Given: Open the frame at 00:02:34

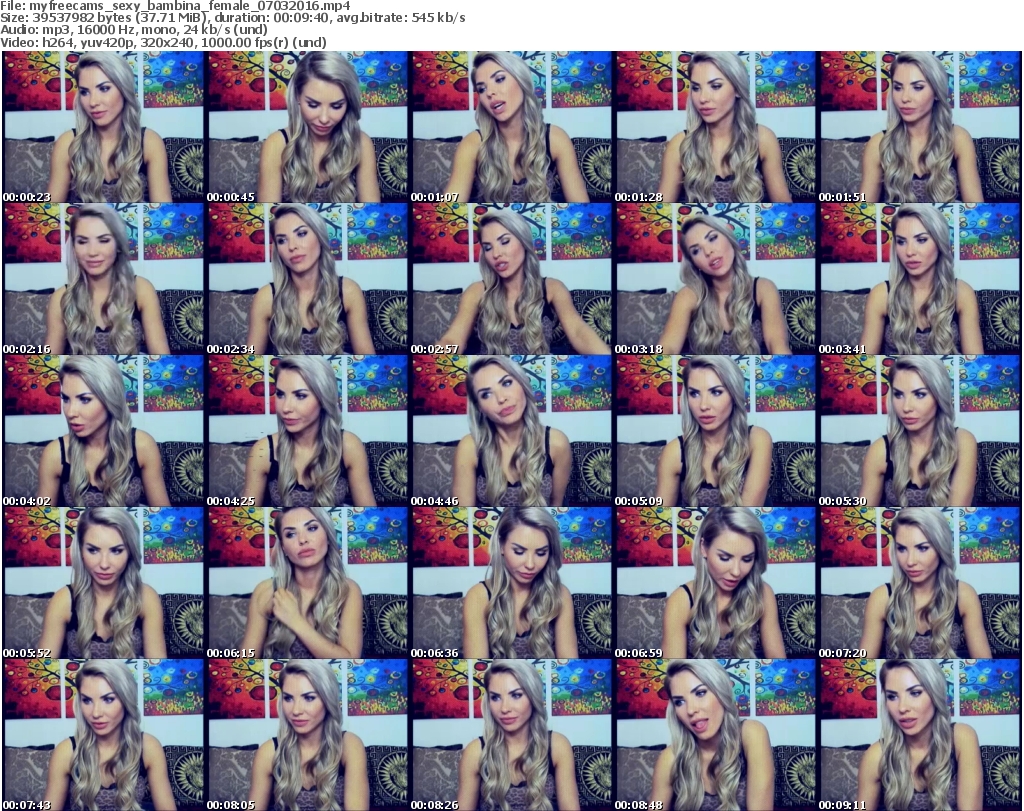Looking at the screenshot, I should pos(307,279).
